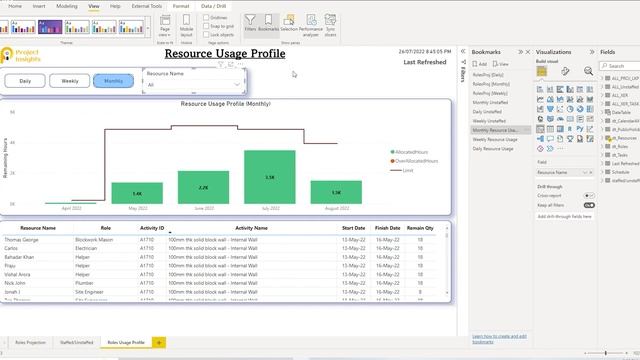Open Resource Name field well chevron
640x360 pixels.
point(584,172)
